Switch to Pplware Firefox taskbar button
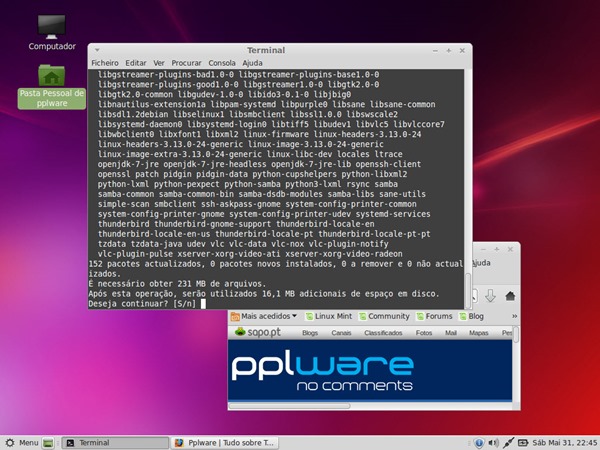The height and width of the screenshot is (450, 600). 225,443
